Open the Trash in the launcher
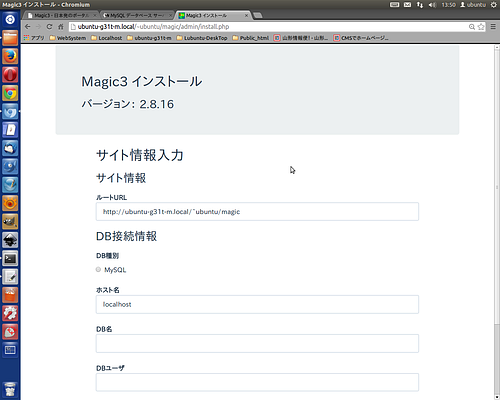 [10, 389]
